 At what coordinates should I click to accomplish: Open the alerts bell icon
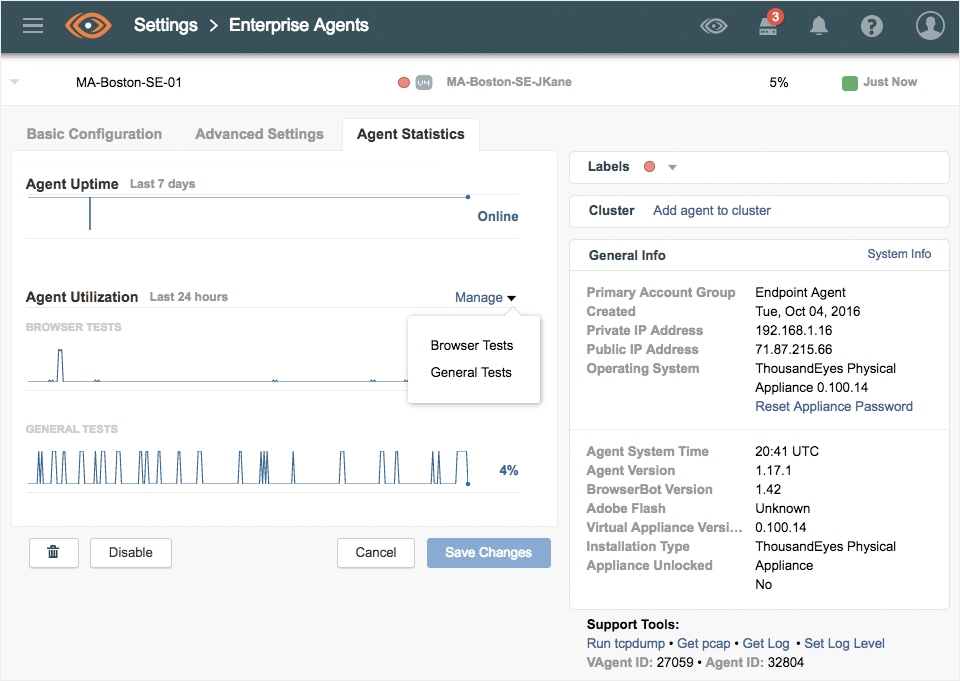tap(819, 26)
